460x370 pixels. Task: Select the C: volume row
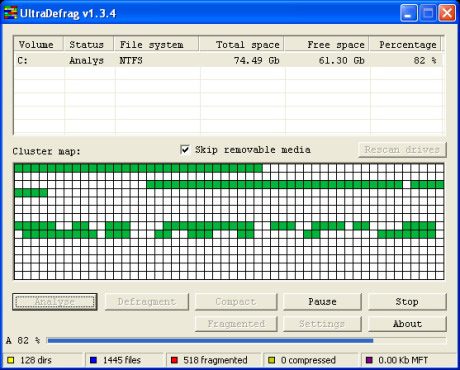point(229,61)
